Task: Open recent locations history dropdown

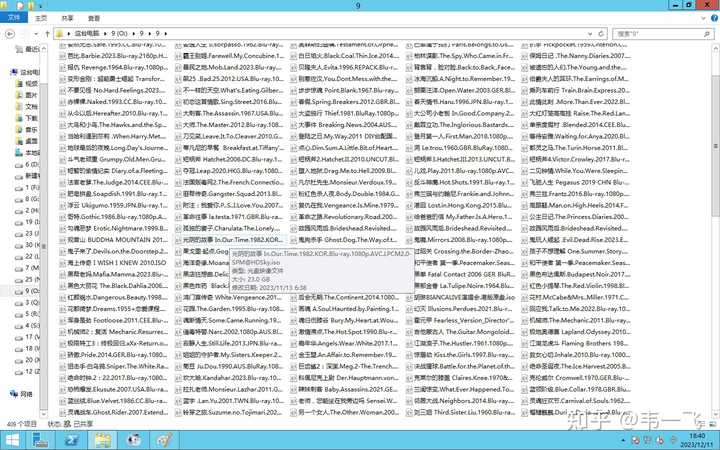Action: pos(35,34)
